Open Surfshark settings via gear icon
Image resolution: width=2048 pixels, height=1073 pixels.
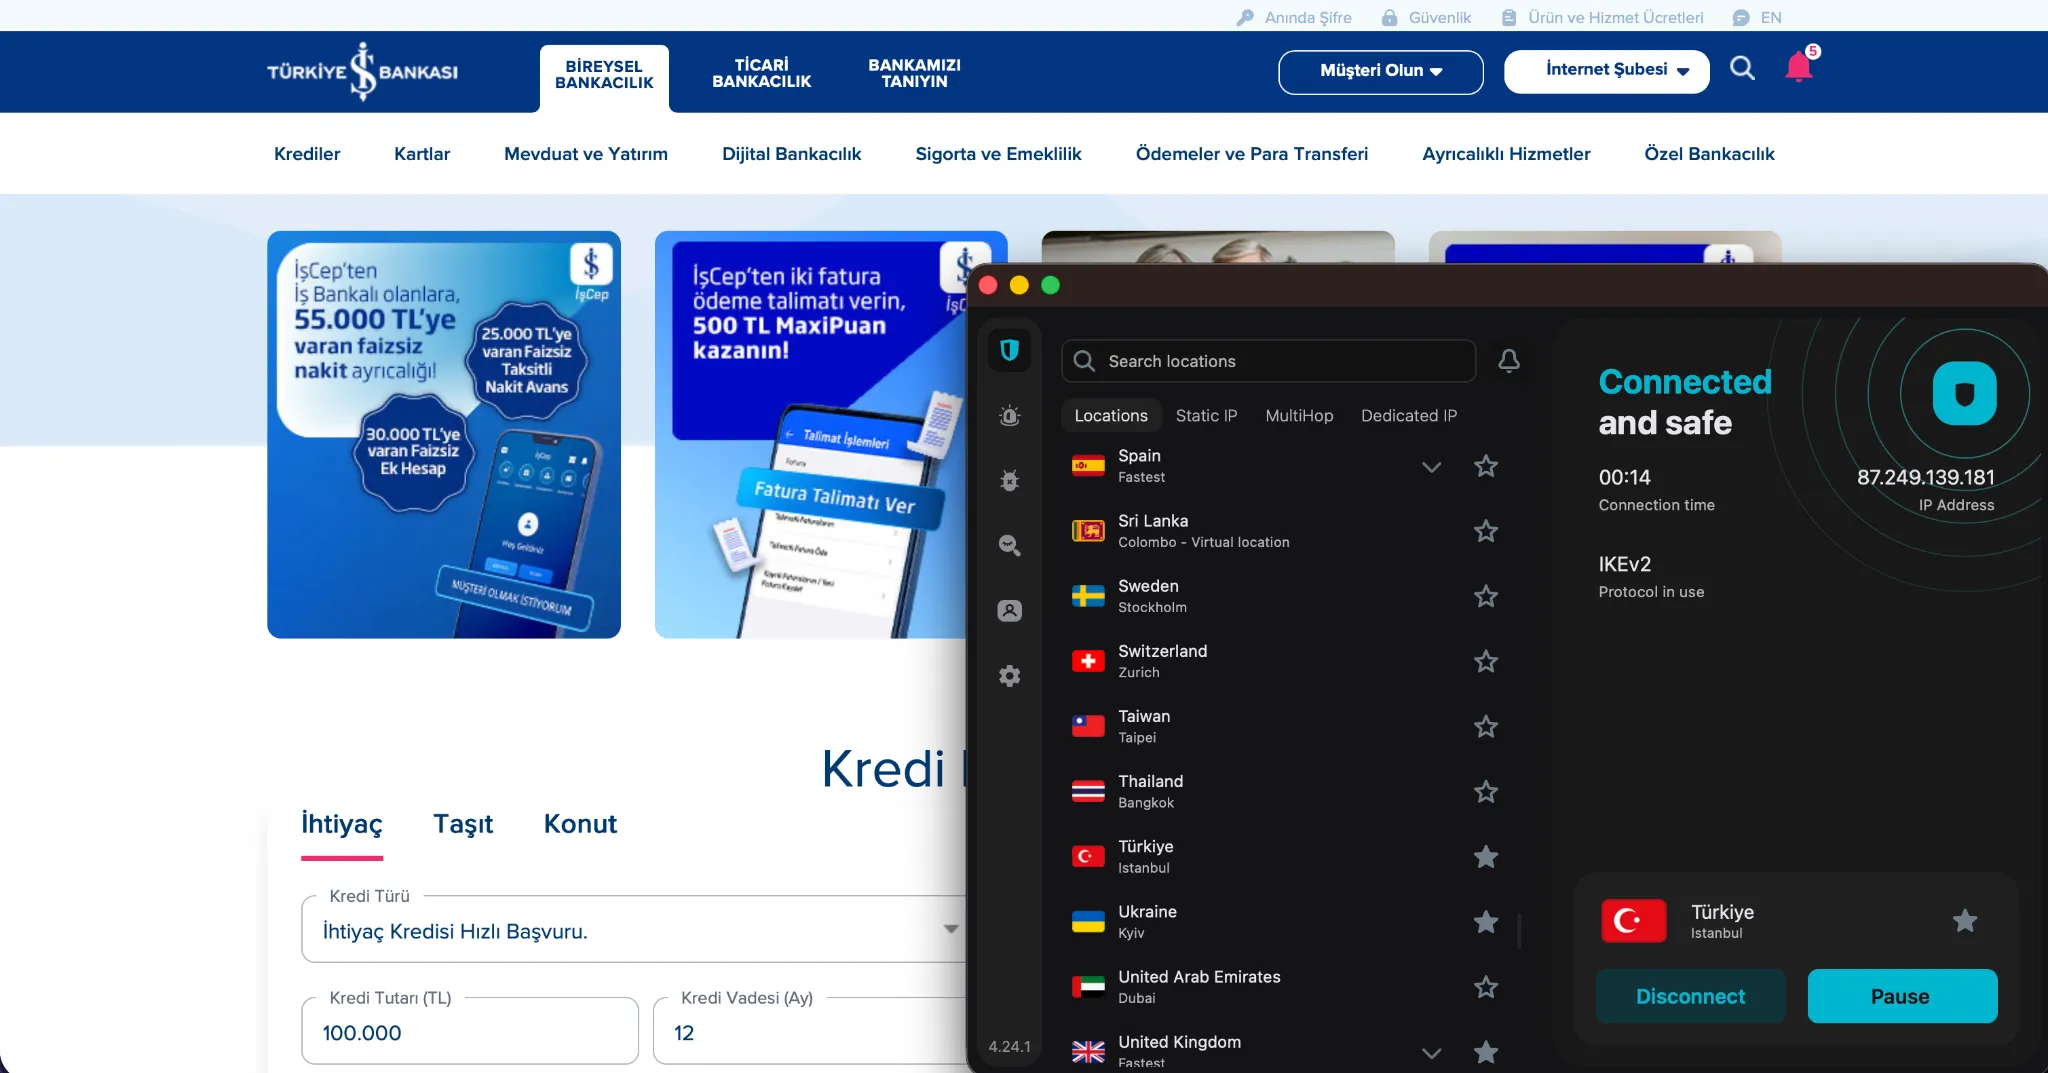tap(1010, 675)
